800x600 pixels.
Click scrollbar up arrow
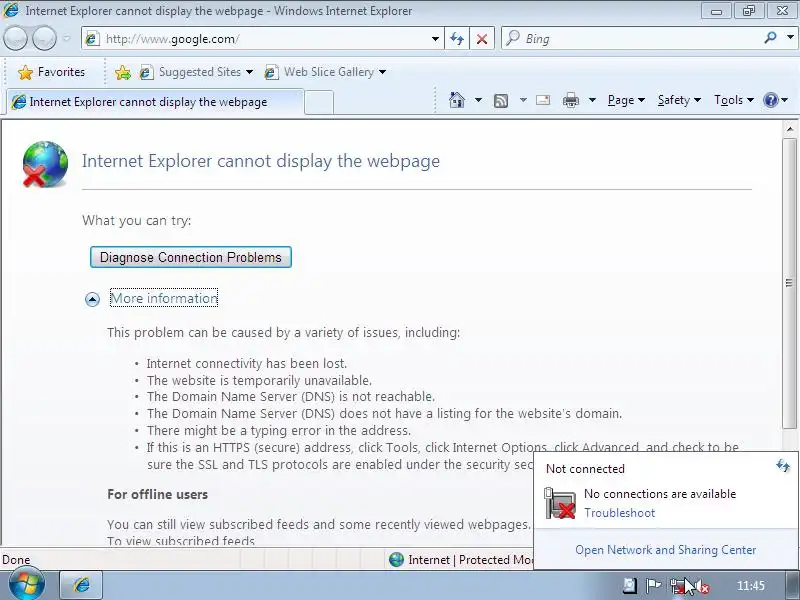coord(790,130)
